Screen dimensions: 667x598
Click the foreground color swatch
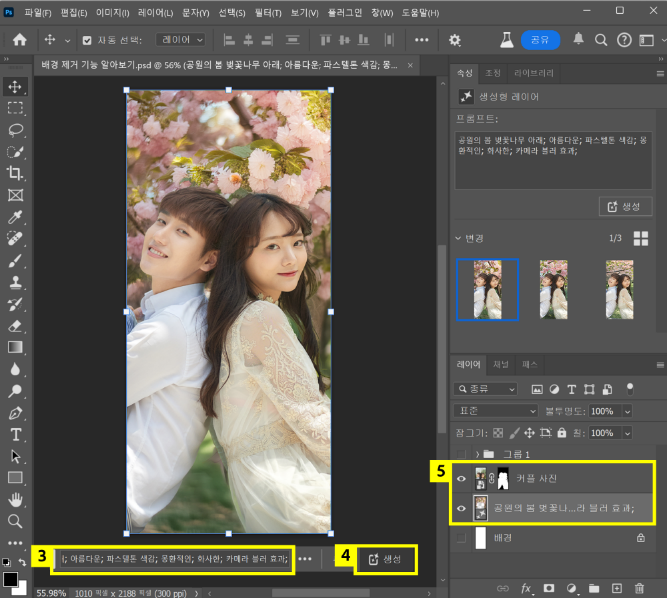[x=11, y=580]
